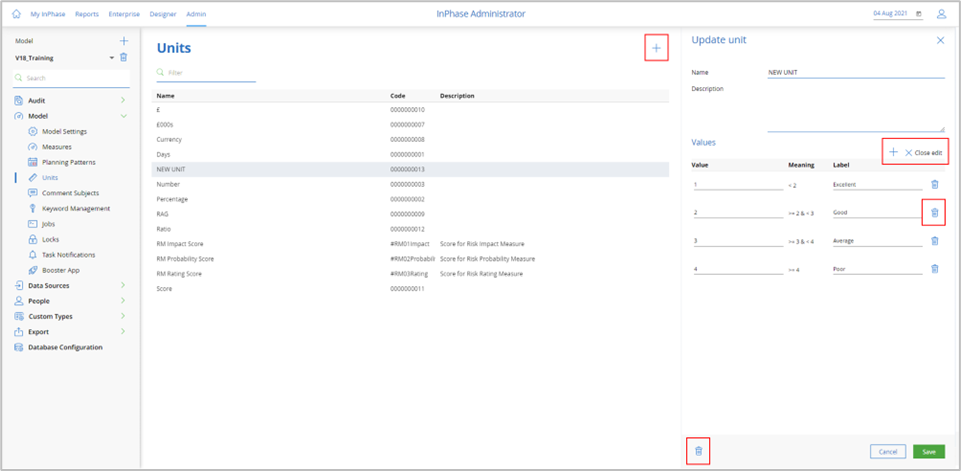The image size is (961, 471).
Task: Select Units in sidebar
Action: (50, 178)
